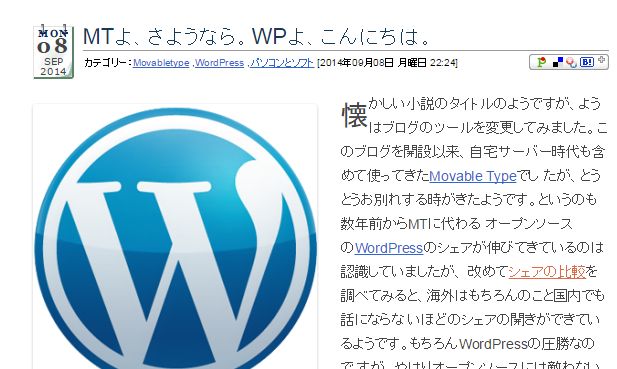Click the drop cap character 懐

point(354,115)
